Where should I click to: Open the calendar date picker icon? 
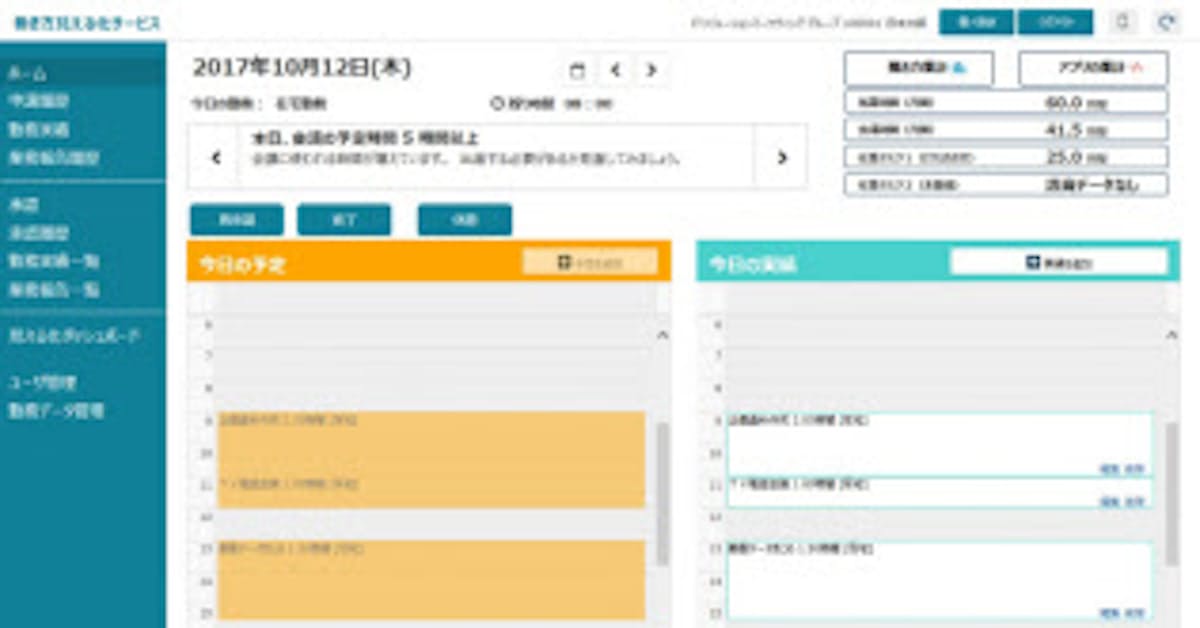pos(577,70)
